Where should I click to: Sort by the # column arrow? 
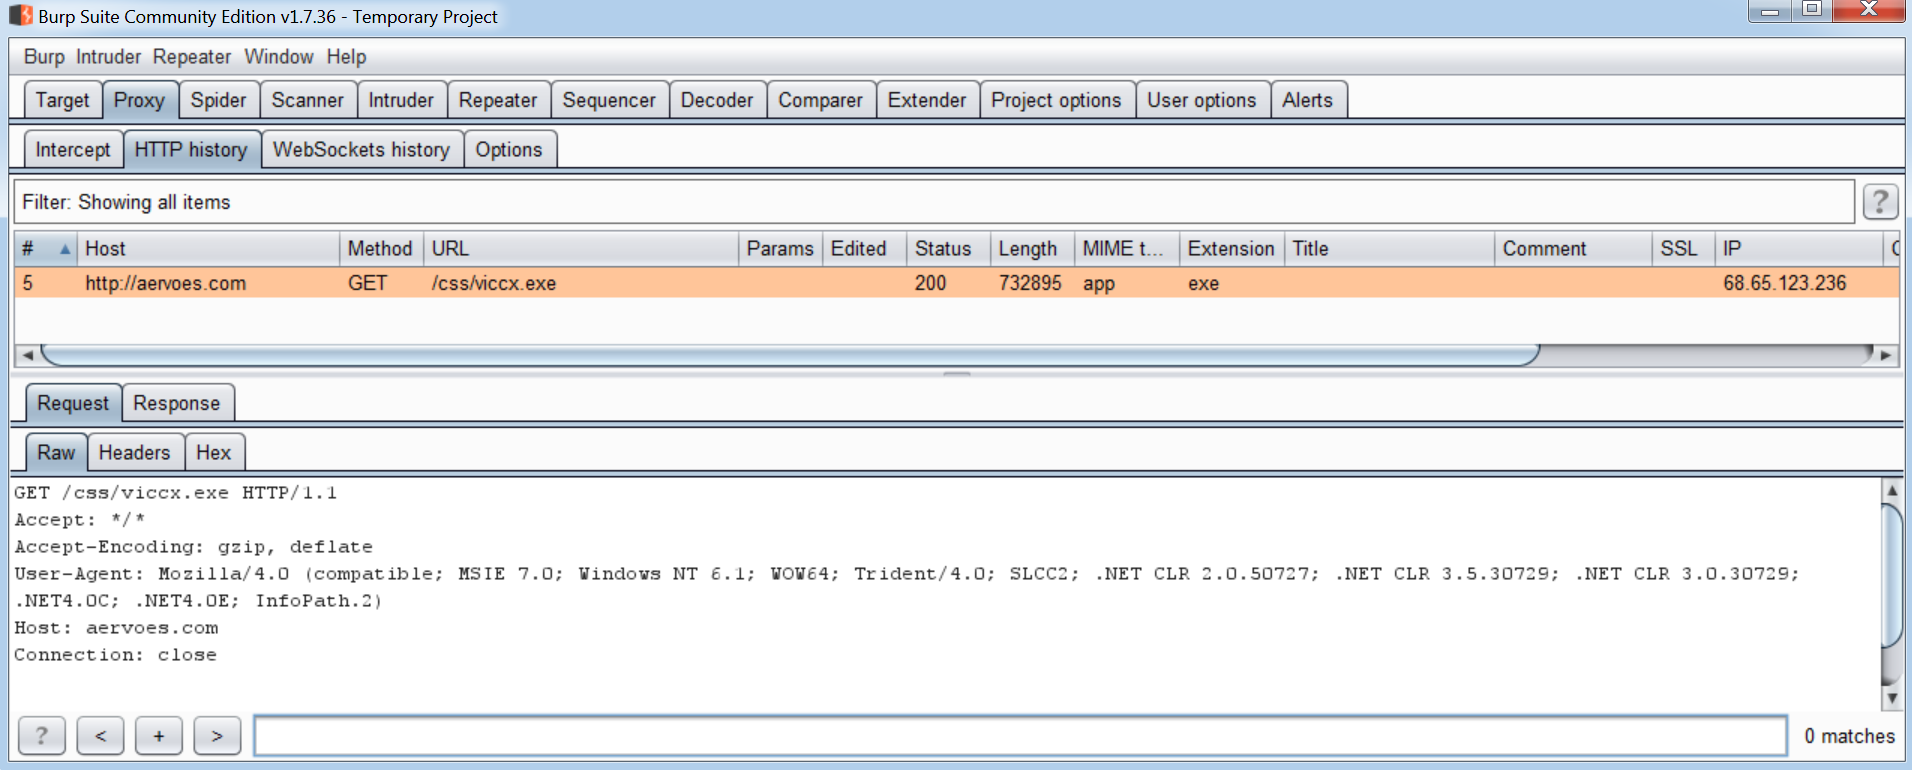pyautogui.click(x=65, y=249)
